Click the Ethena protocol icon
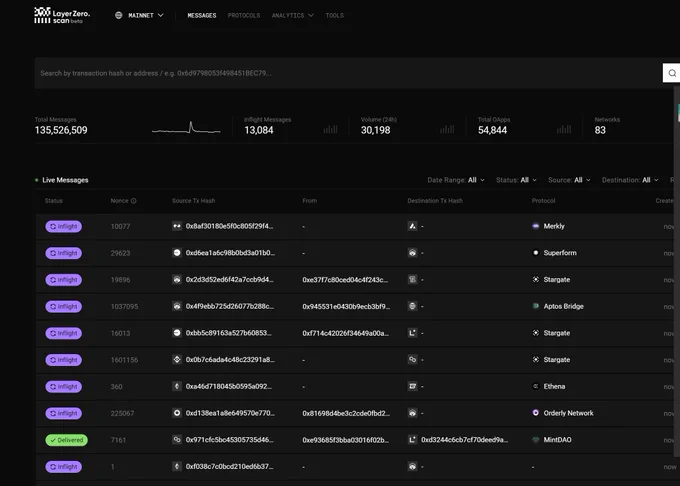Image resolution: width=680 pixels, height=486 pixels. [x=536, y=386]
